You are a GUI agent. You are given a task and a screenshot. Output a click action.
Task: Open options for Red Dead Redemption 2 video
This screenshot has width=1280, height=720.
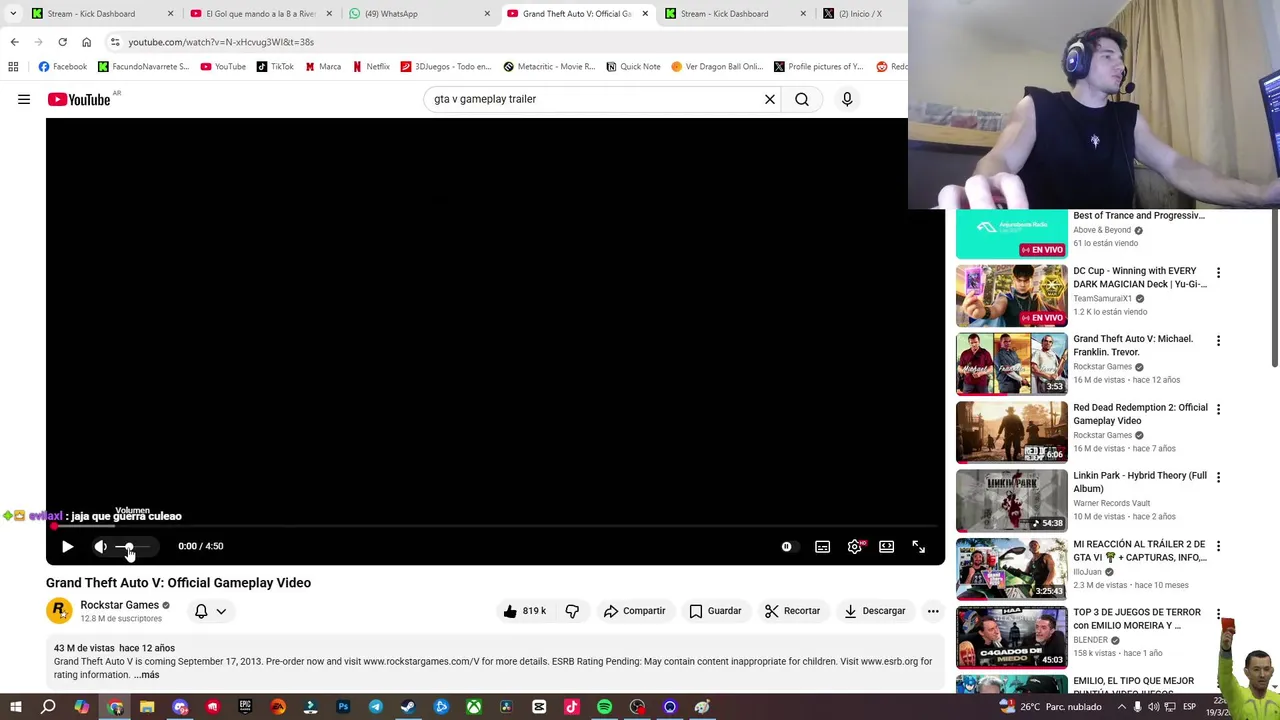[1218, 409]
